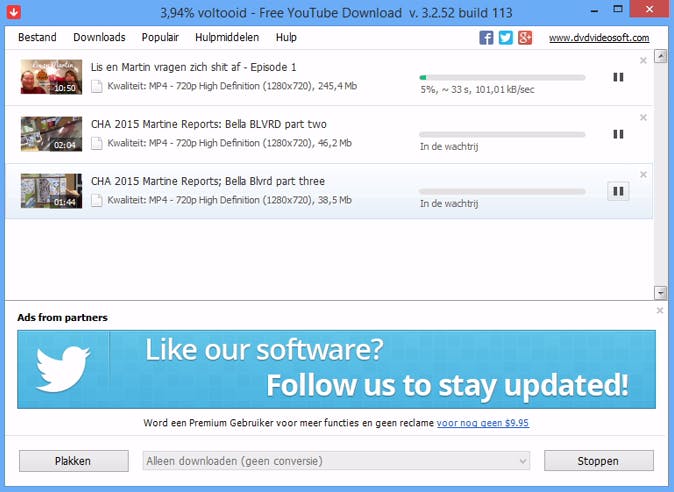Image resolution: width=674 pixels, height=492 pixels.
Task: Click the scroll down arrow of list
Action: tap(660, 293)
